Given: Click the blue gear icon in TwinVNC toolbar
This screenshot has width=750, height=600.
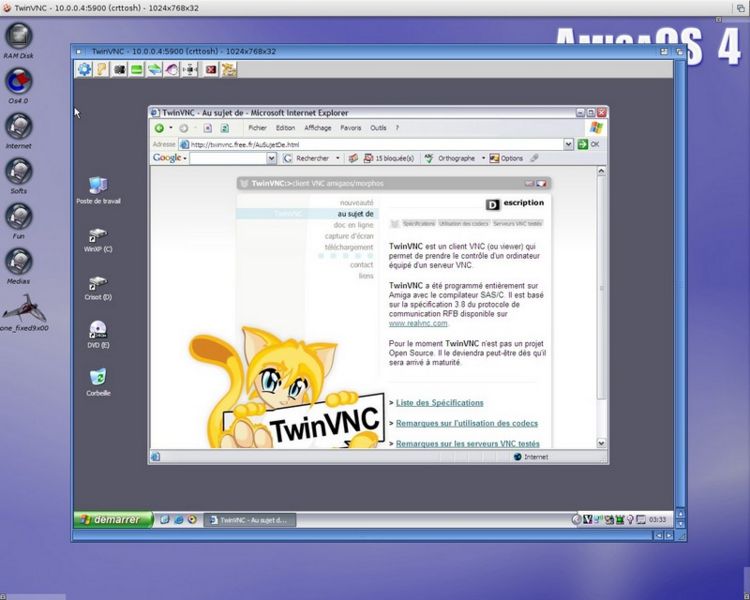Looking at the screenshot, I should coord(84,69).
